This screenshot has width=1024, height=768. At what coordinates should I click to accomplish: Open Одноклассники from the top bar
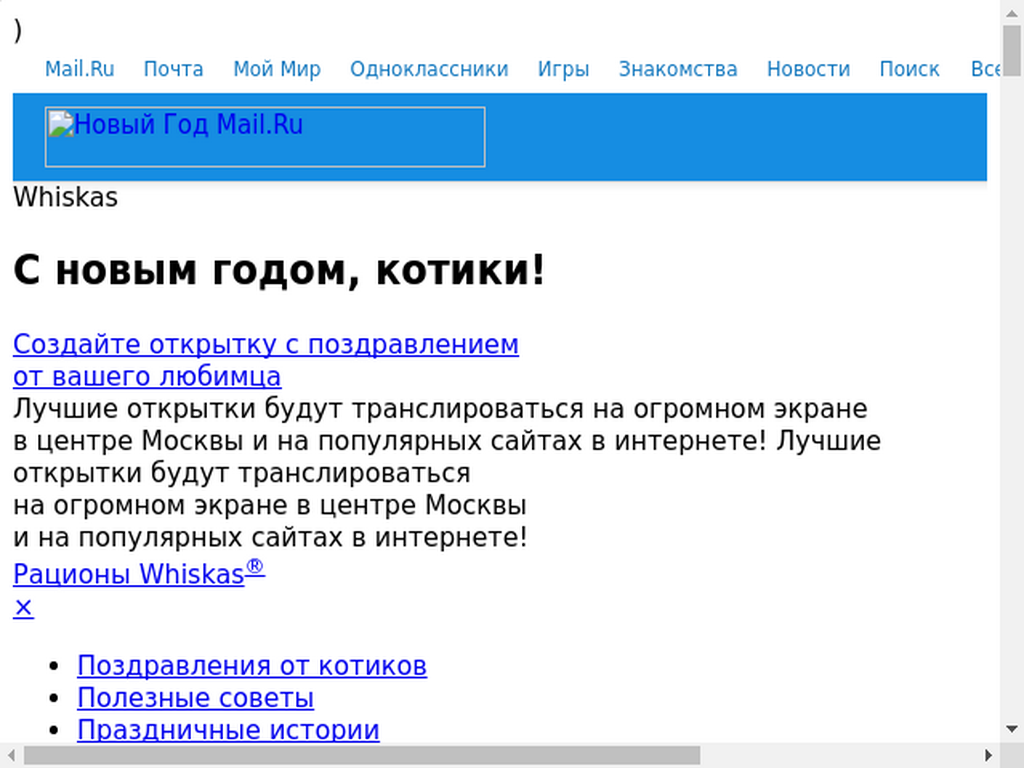429,69
